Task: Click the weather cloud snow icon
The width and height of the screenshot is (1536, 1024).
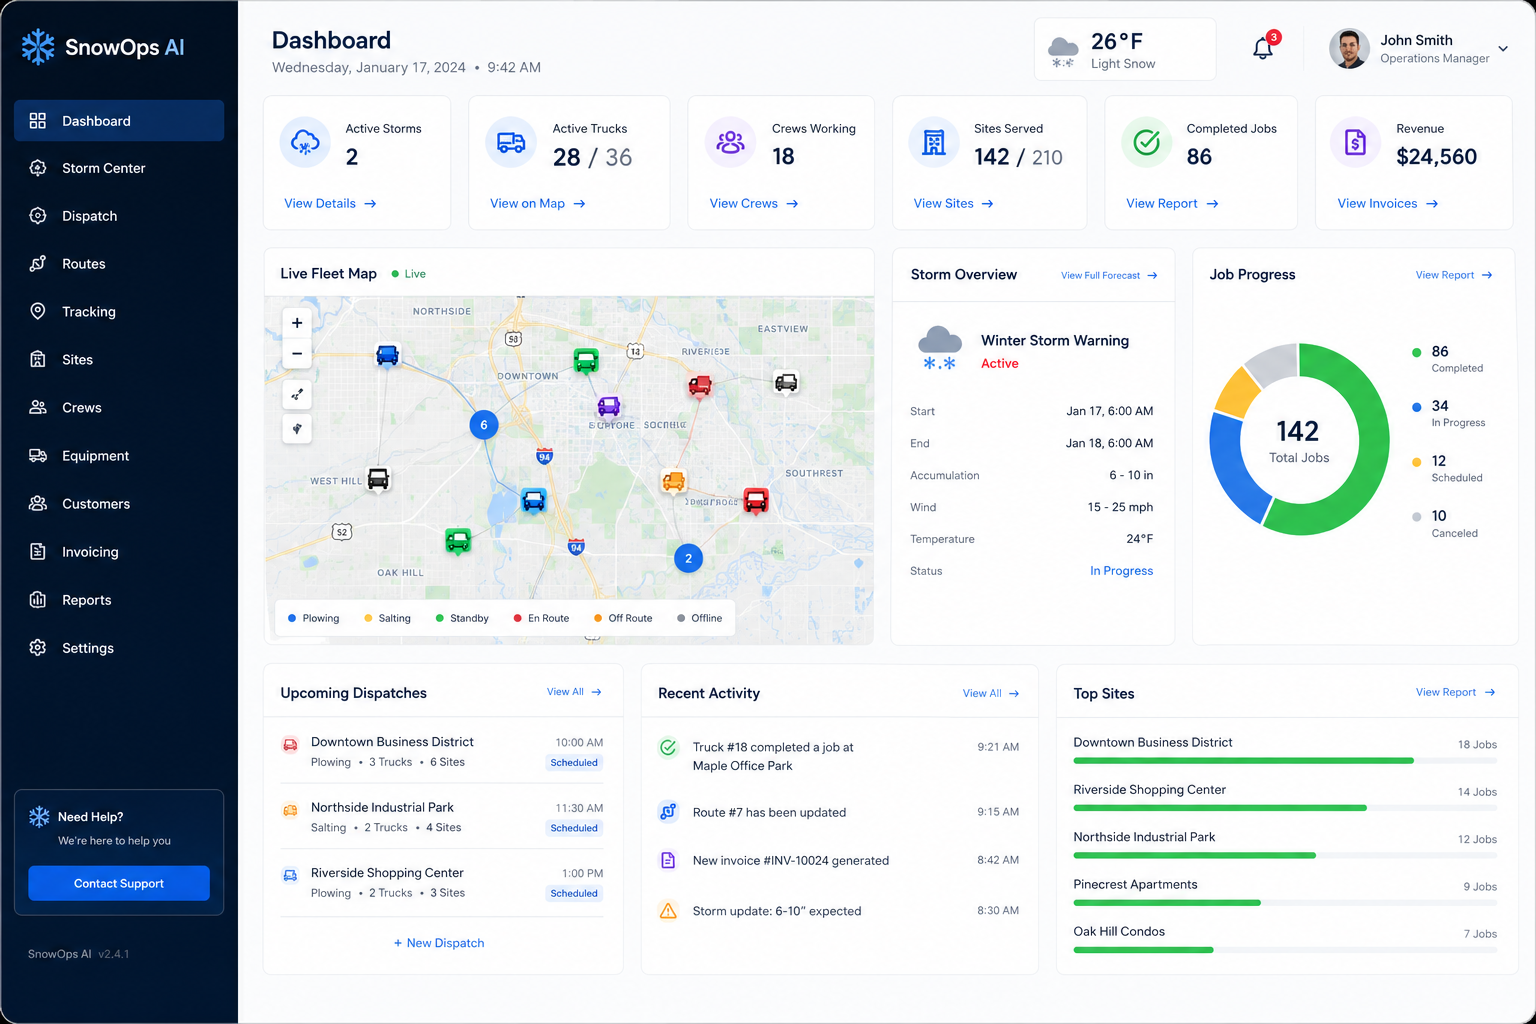Action: pos(1063,51)
